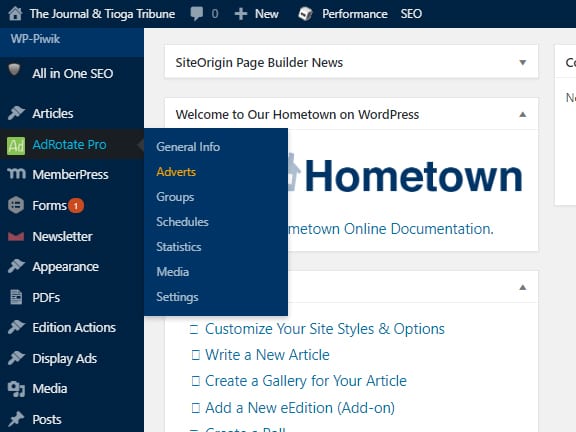Click the Appearance pin icon
The width and height of the screenshot is (576, 432).
click(16, 266)
